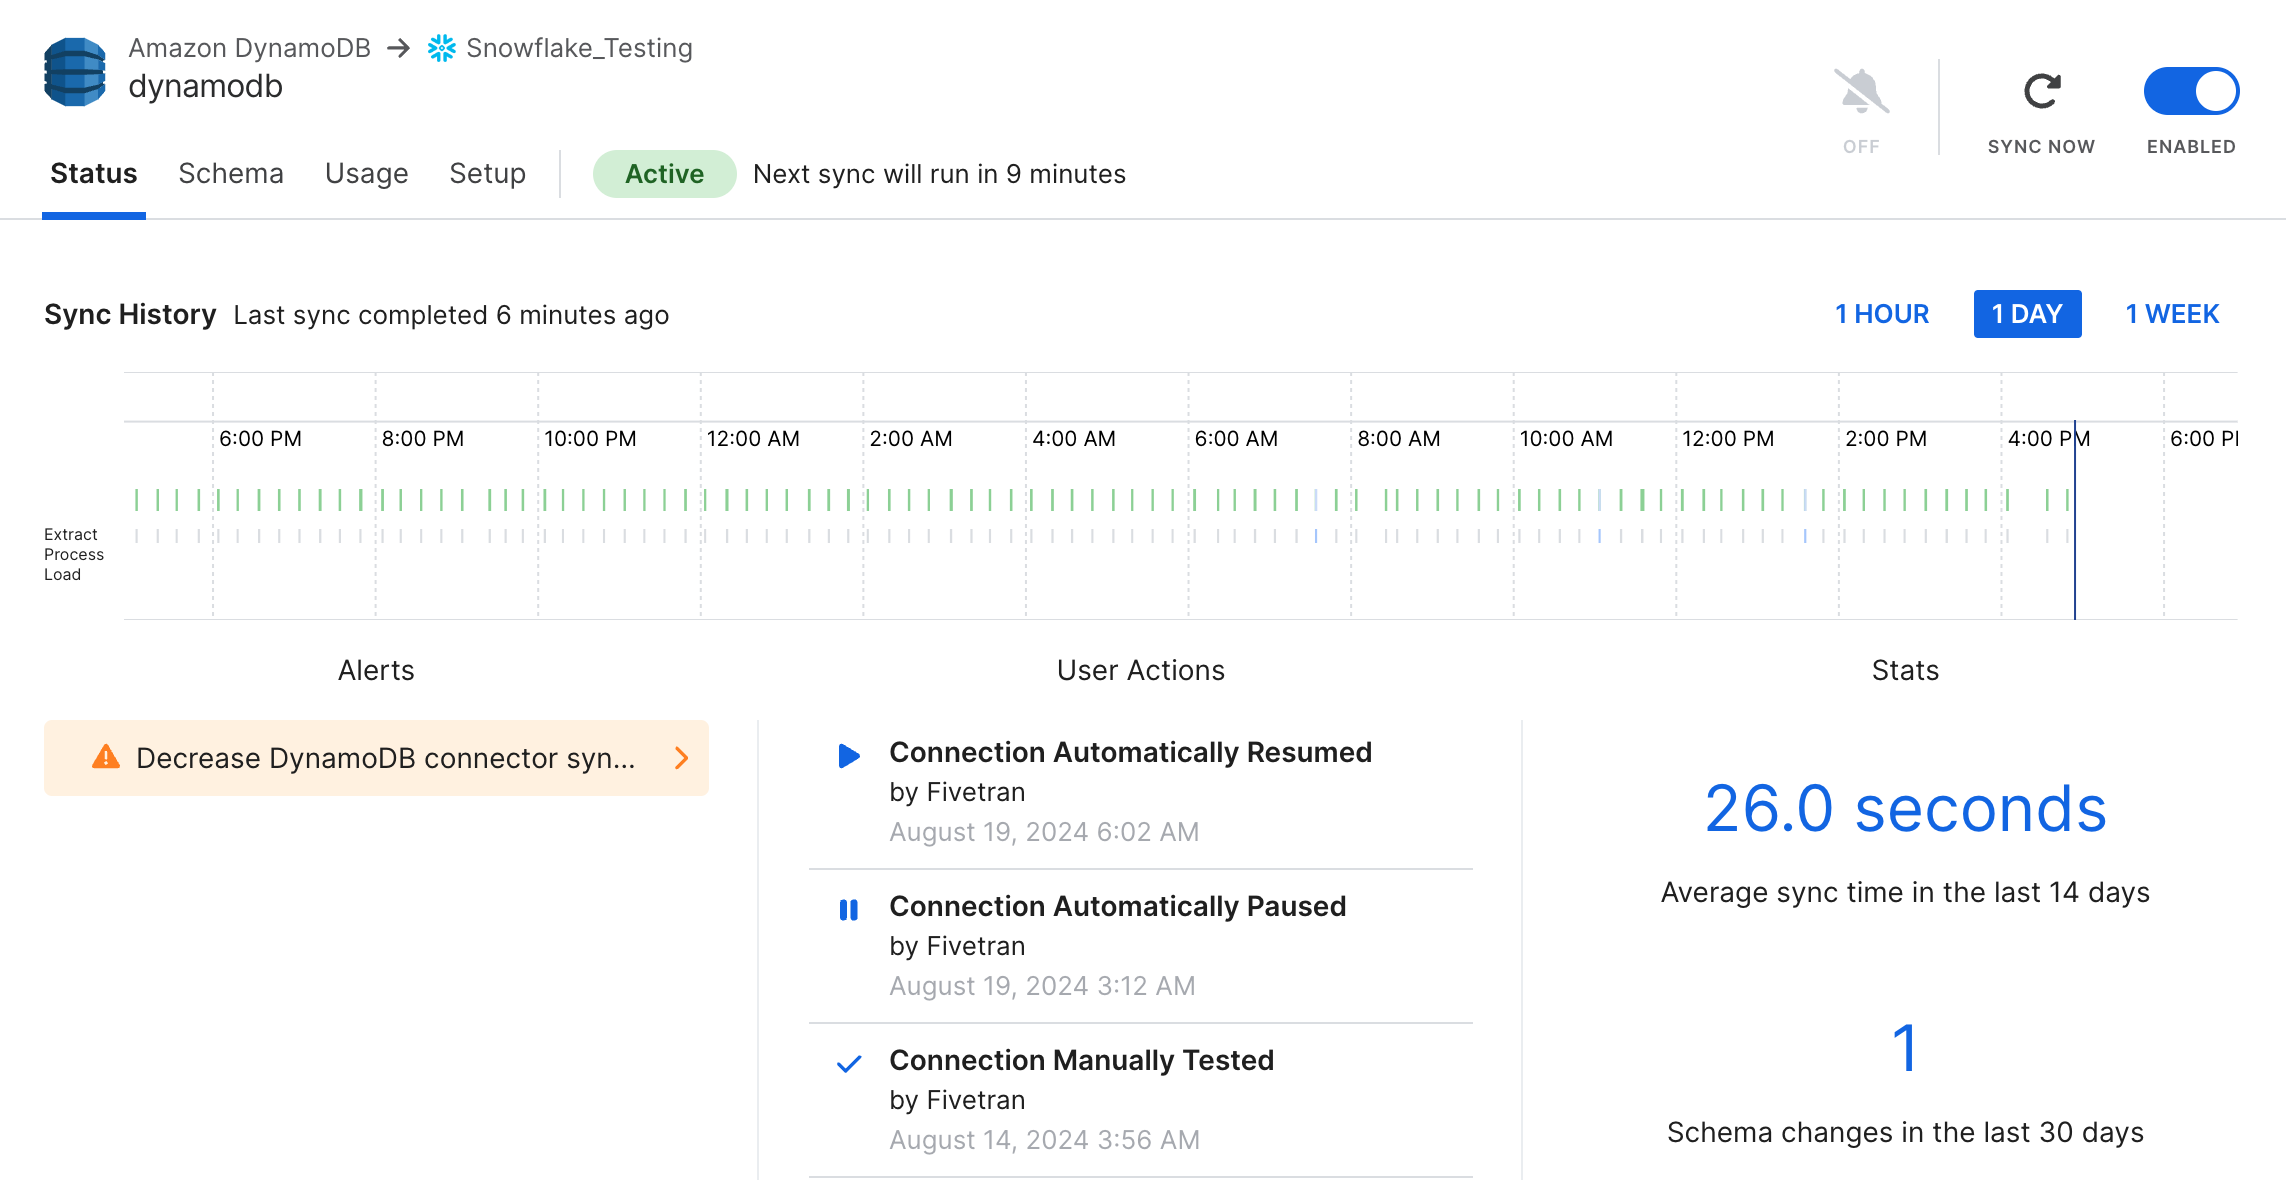The height and width of the screenshot is (1180, 2286).
Task: Select the 1 HOUR sync history range
Action: click(x=1882, y=314)
